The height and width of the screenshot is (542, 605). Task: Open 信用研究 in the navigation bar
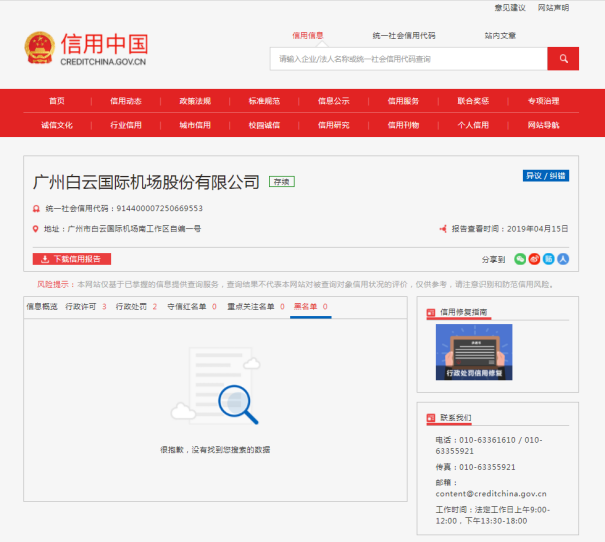coord(334,125)
